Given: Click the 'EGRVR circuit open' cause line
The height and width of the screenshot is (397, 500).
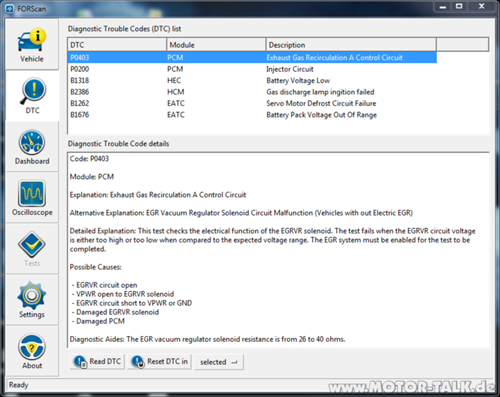Looking at the screenshot, I should point(105,285).
